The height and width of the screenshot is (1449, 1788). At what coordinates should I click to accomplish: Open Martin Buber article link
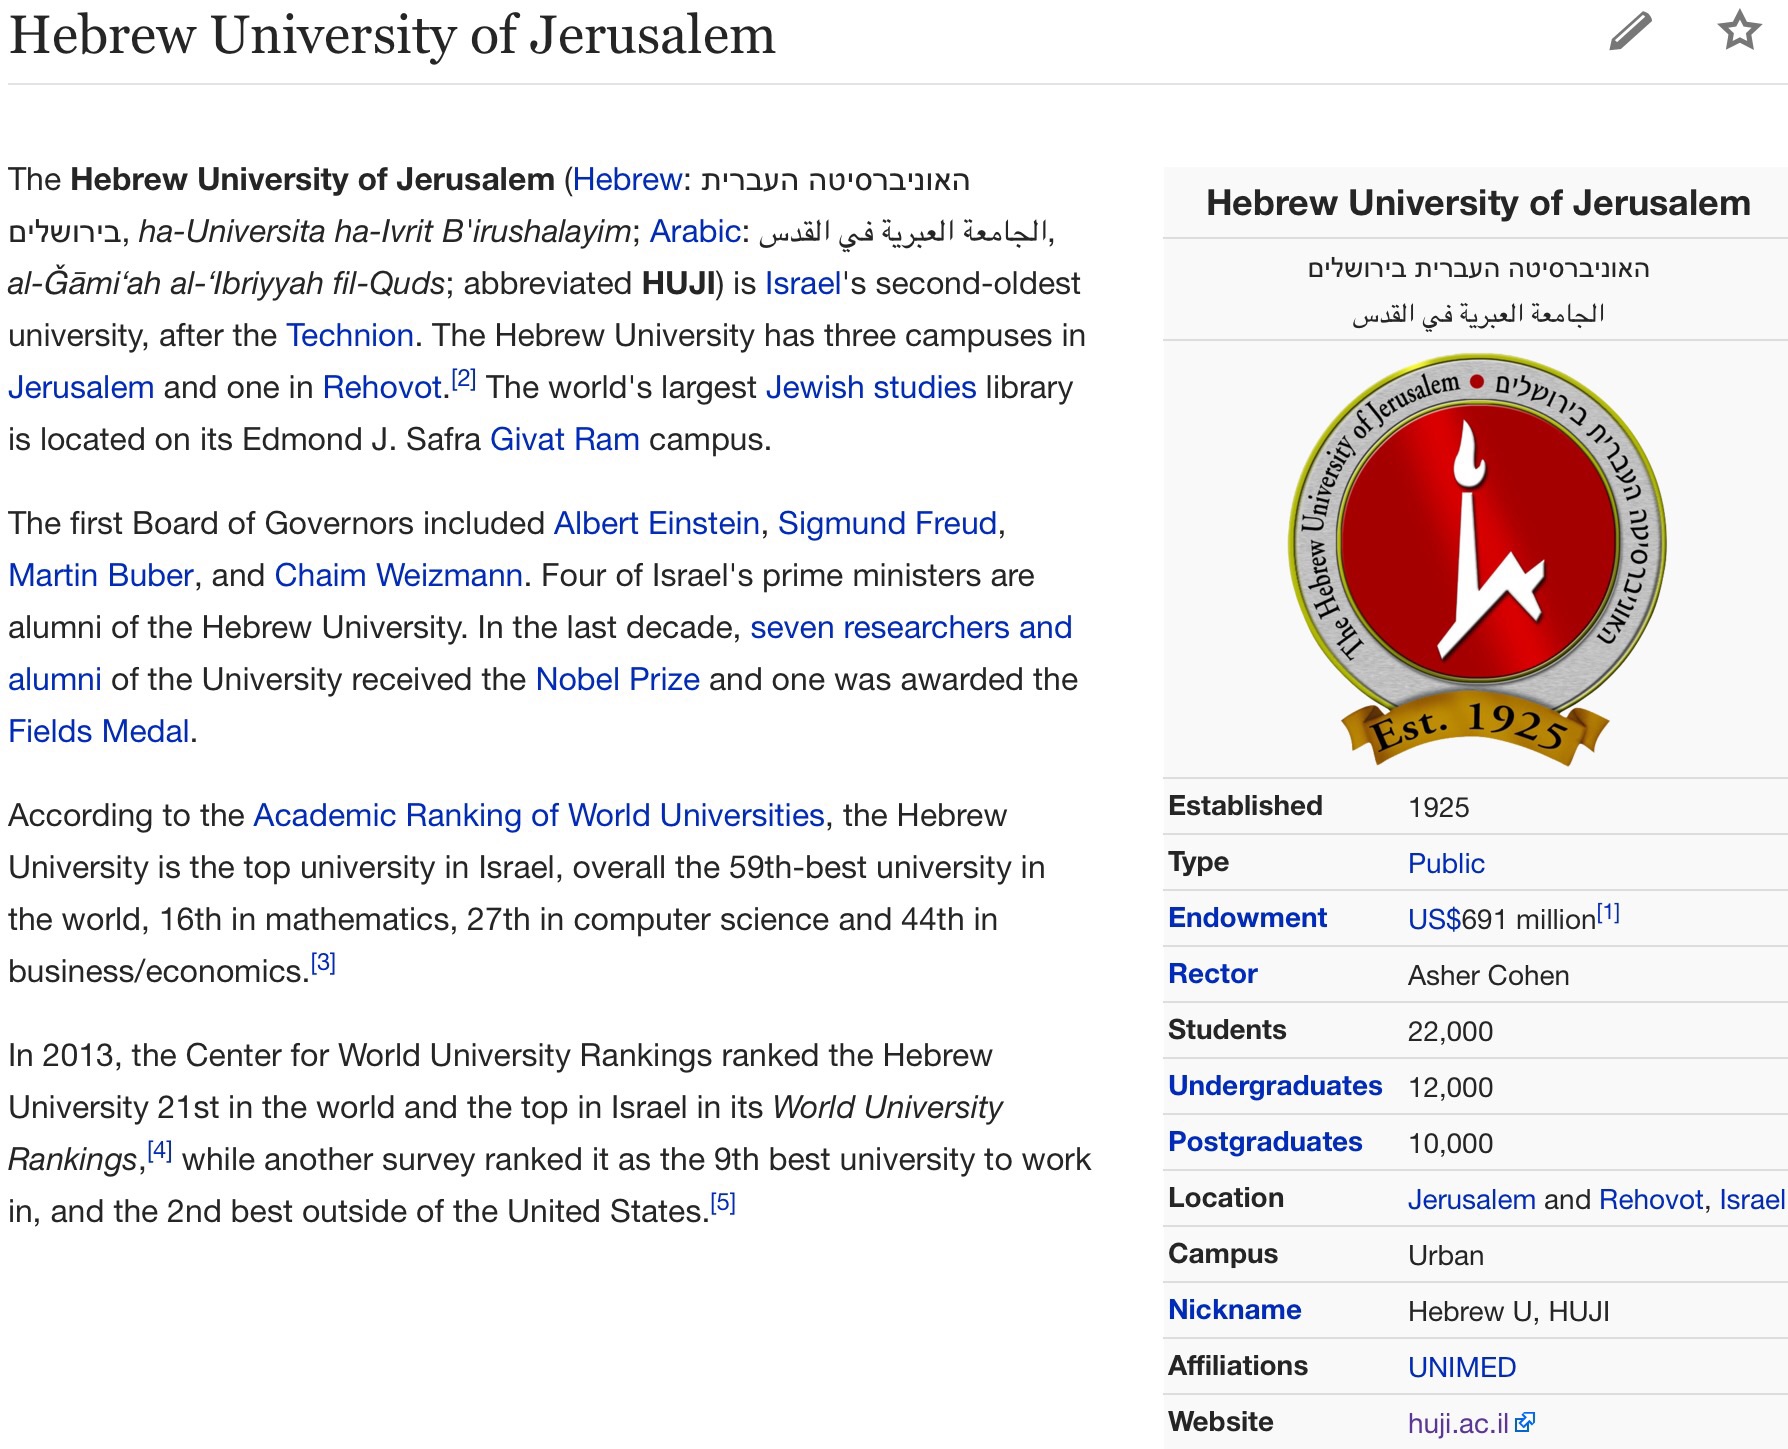101,575
